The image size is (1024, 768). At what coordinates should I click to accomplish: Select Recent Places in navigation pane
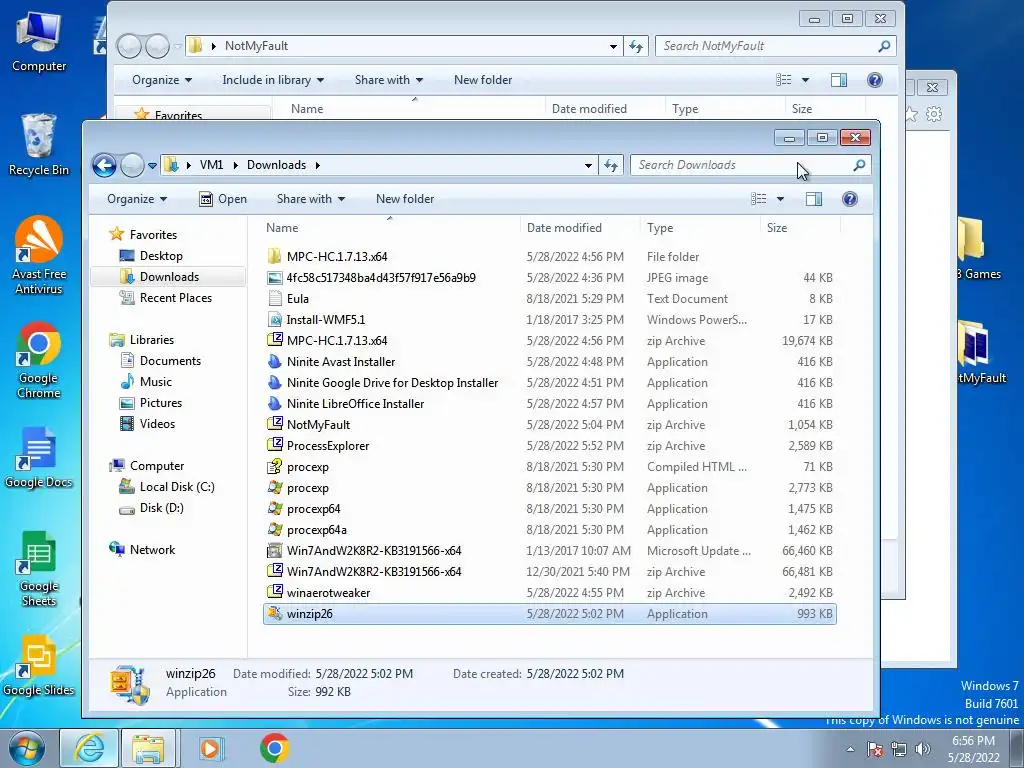tap(175, 298)
